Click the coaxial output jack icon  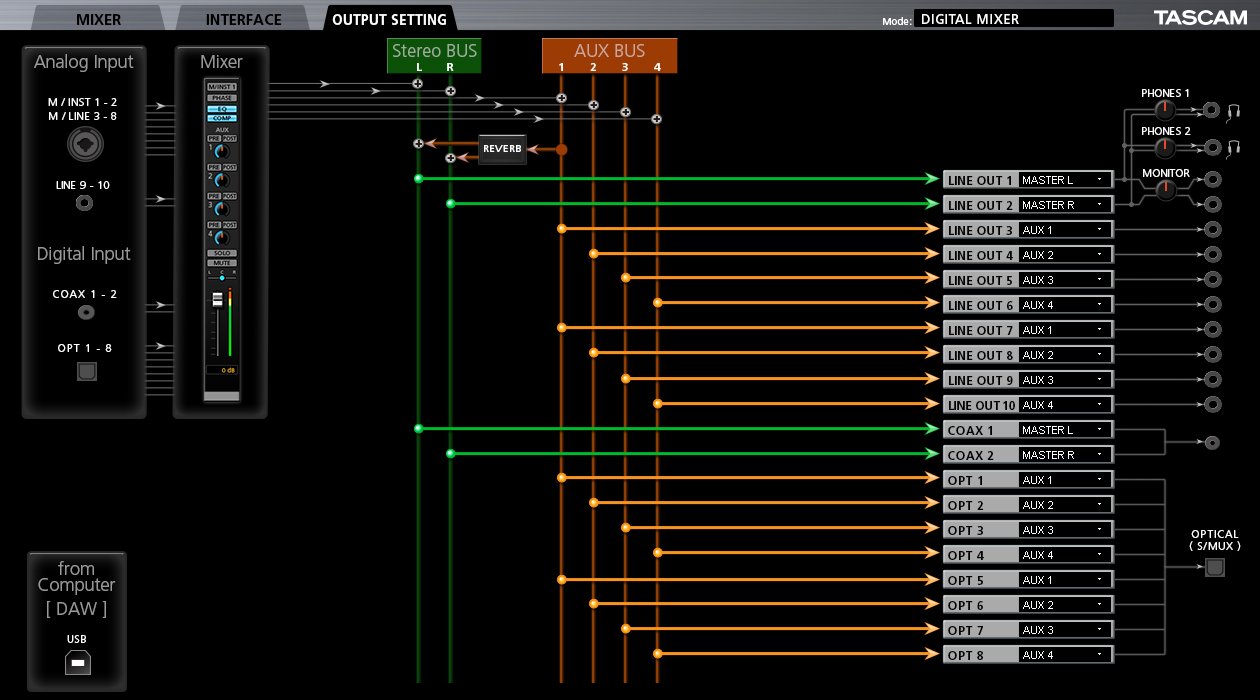coord(1213,442)
